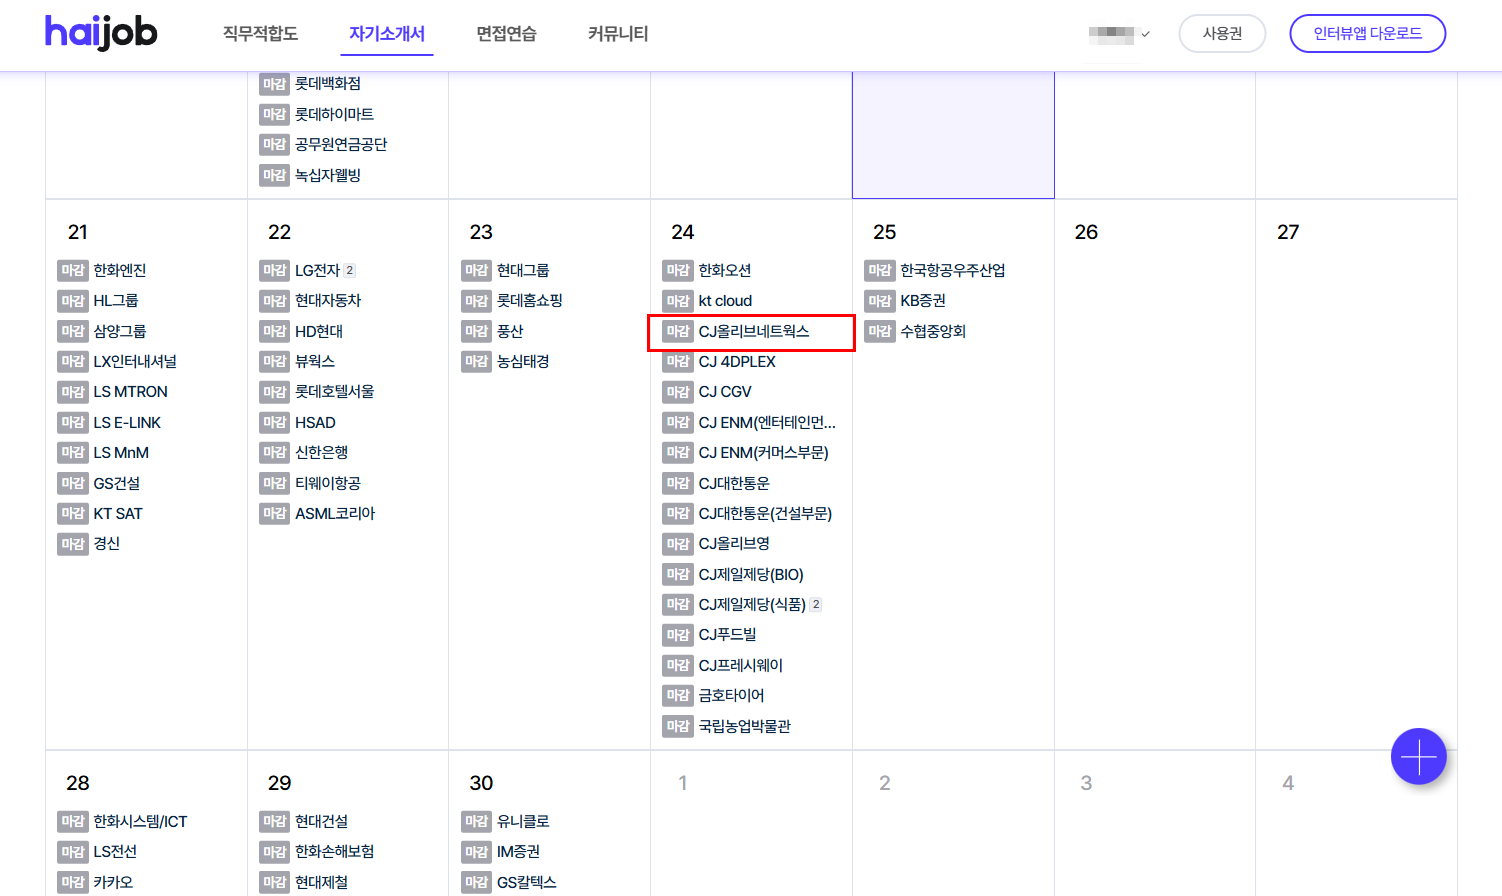Click the 마감 badge beside 신한은행
This screenshot has width=1502, height=896.
274,453
